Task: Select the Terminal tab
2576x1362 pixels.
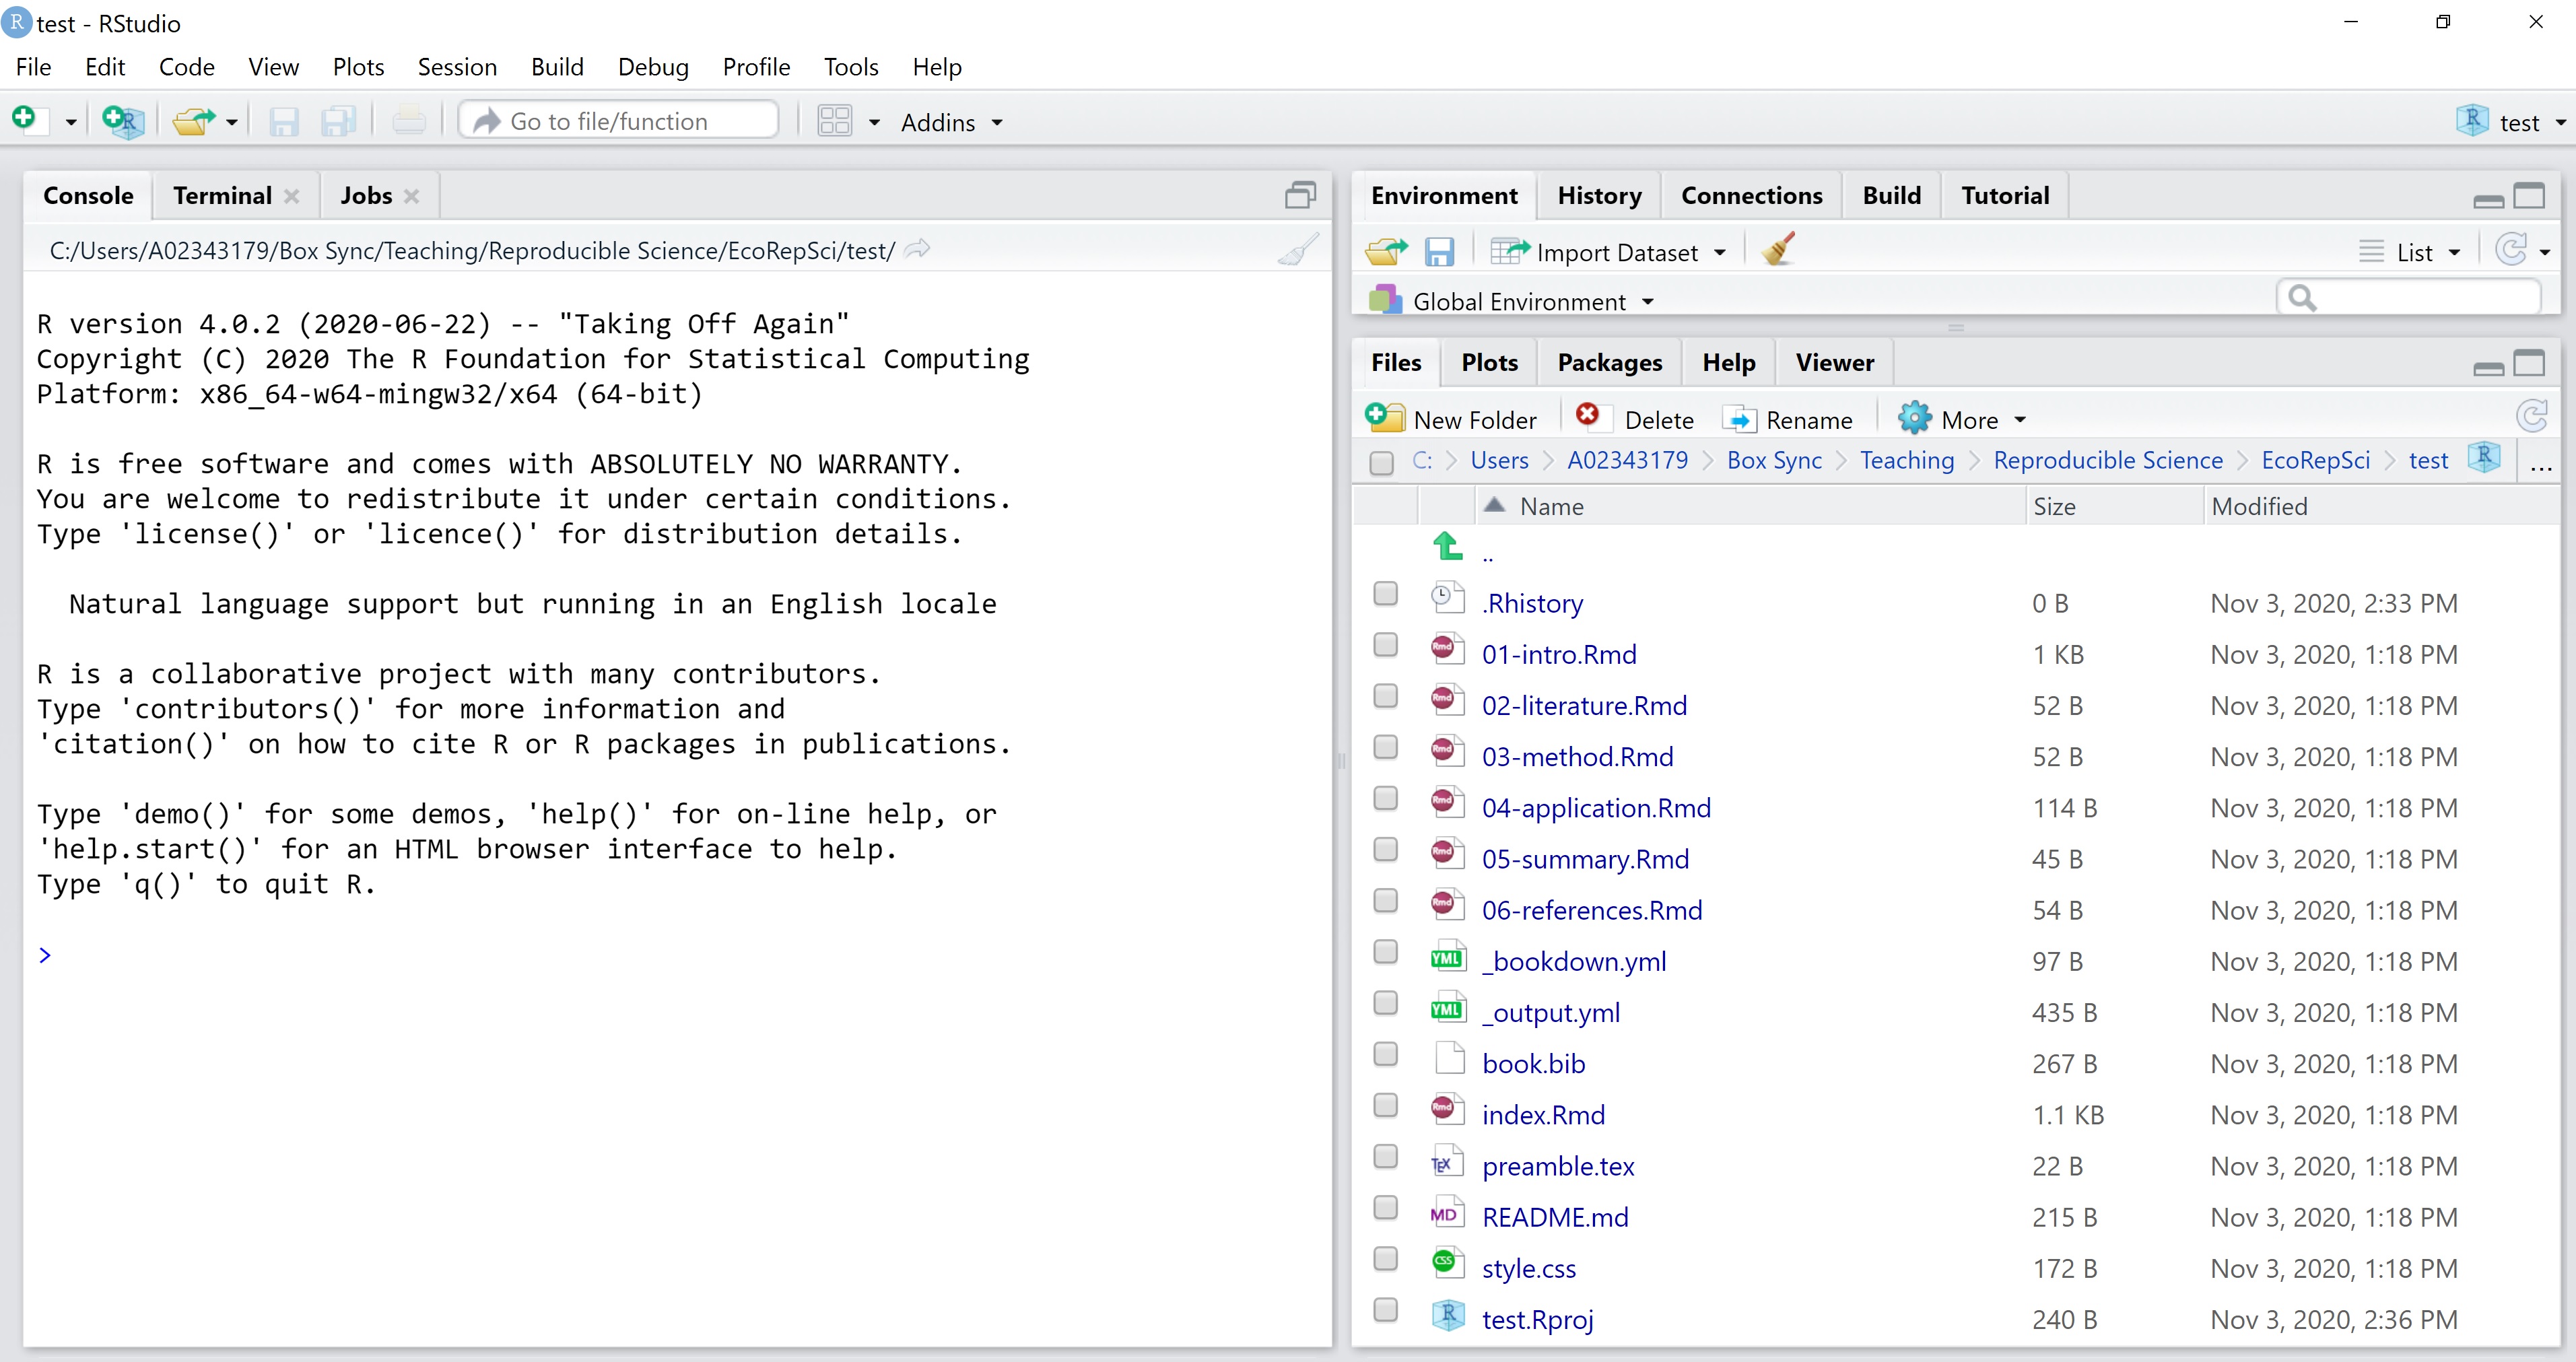Action: coord(222,195)
